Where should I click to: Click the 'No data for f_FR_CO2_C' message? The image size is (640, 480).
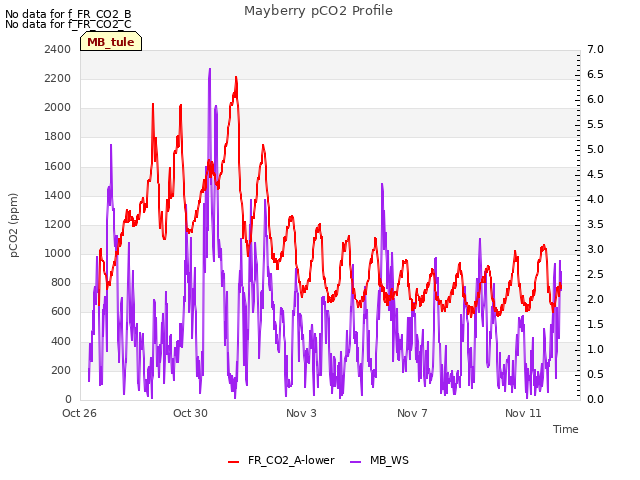tap(68, 24)
